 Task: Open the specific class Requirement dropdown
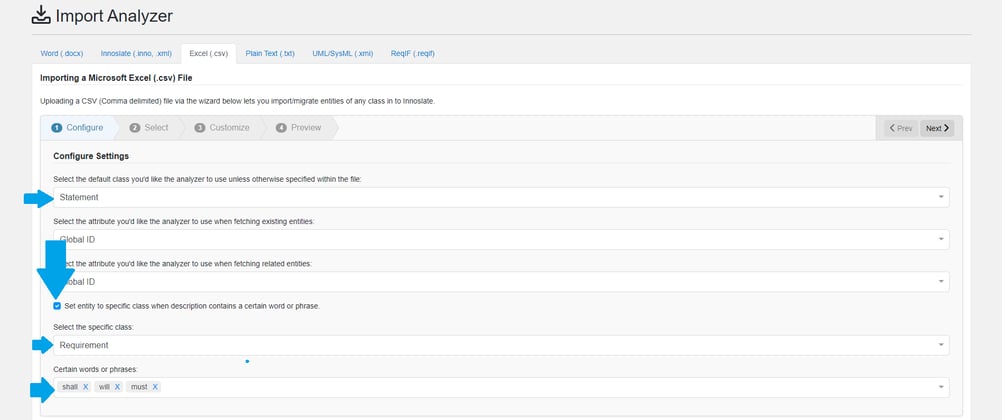(x=500, y=345)
